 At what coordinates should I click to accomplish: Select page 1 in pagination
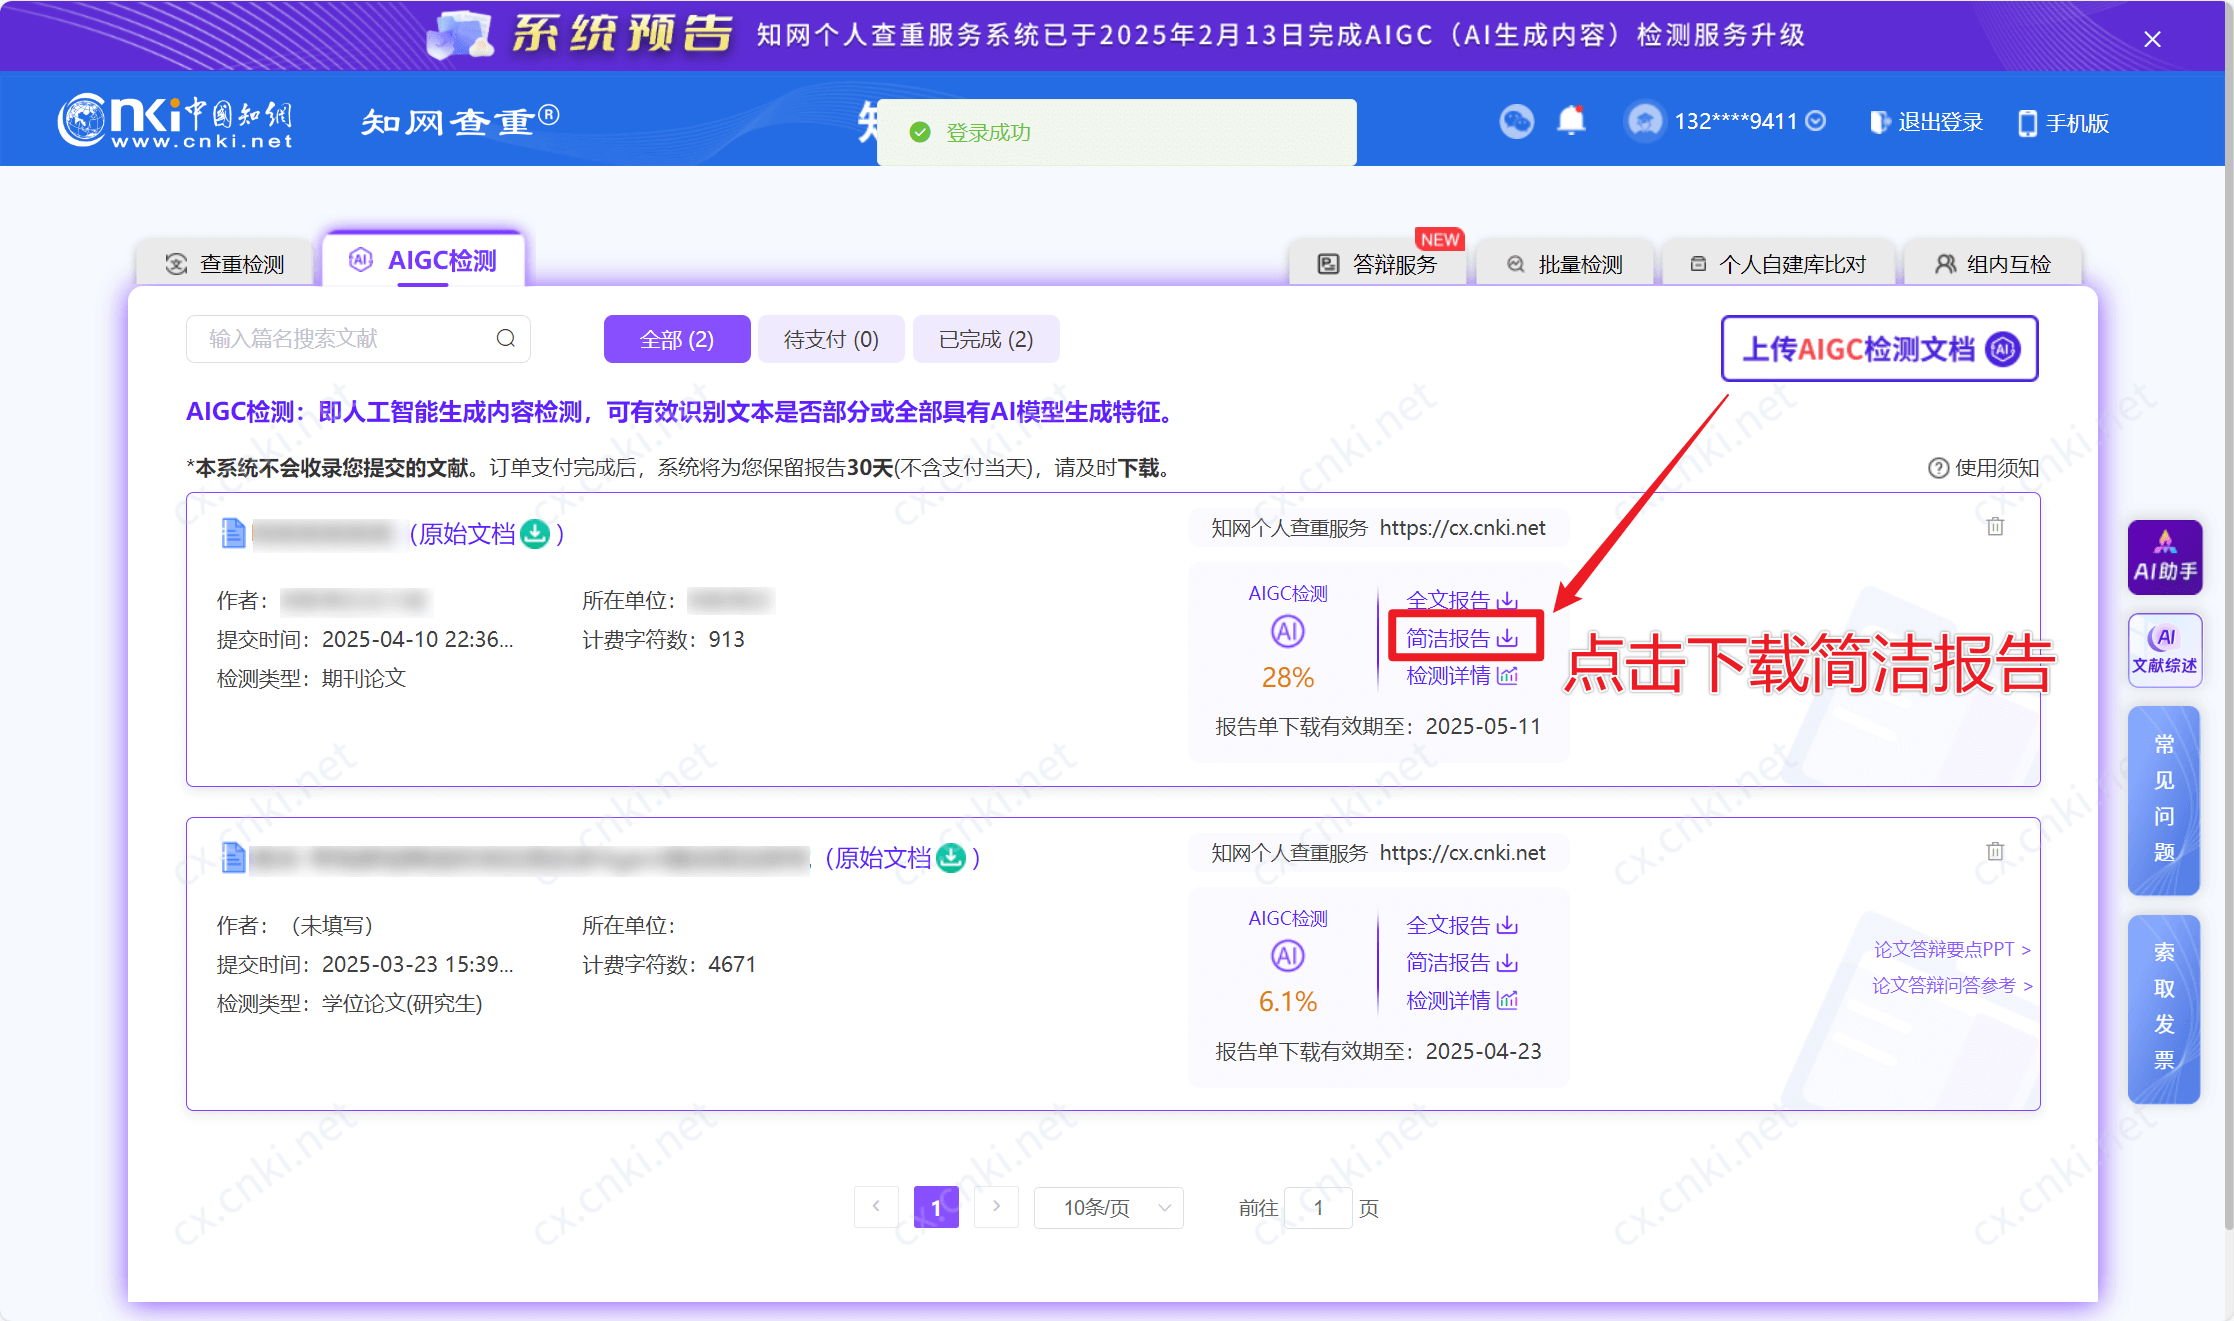(x=936, y=1207)
